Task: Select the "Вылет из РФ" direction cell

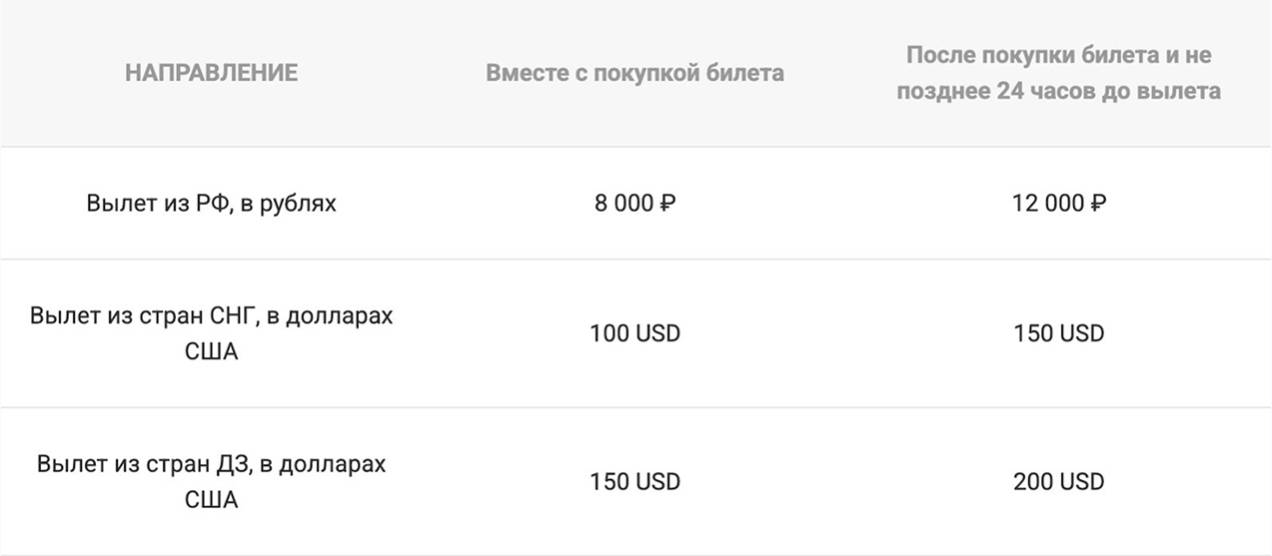Action: click(211, 204)
